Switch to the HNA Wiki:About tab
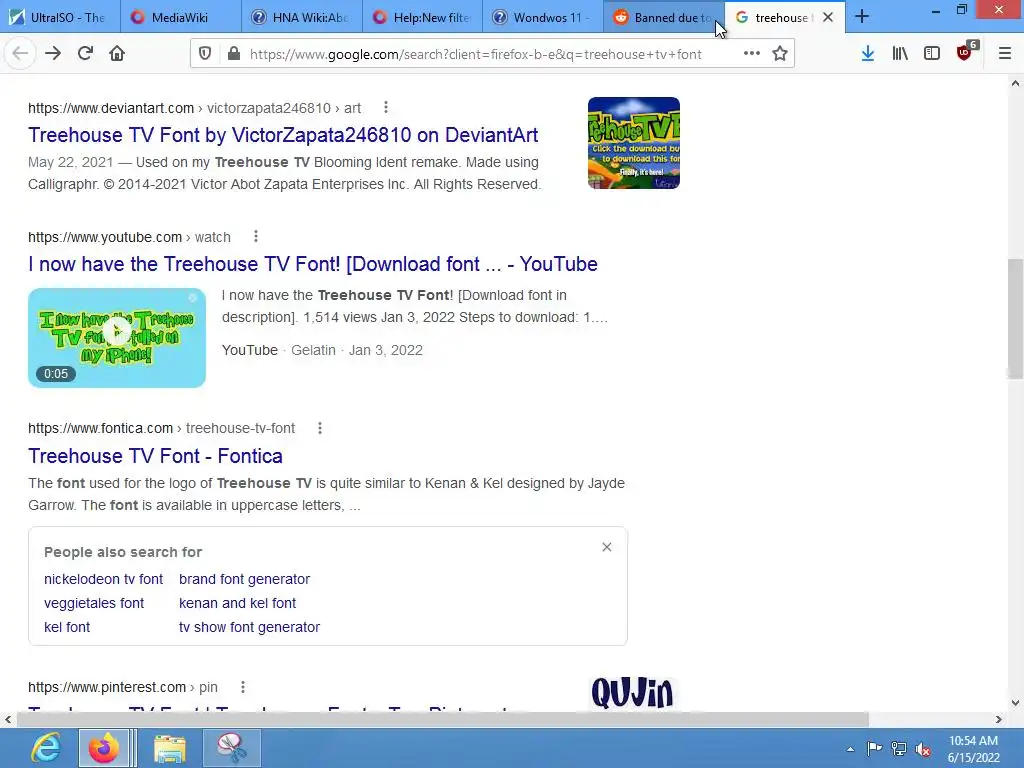This screenshot has width=1024, height=768. 302,17
